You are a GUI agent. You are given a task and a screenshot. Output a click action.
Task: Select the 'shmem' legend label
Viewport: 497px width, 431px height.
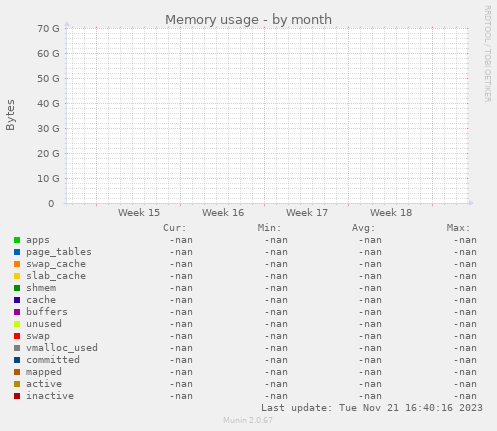coord(41,288)
